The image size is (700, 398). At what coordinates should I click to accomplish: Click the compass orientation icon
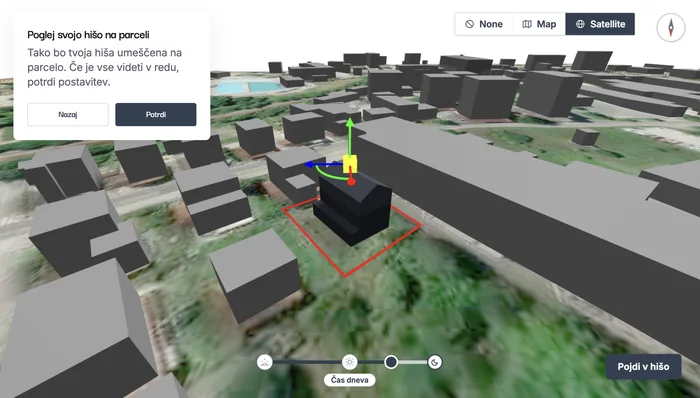click(671, 28)
